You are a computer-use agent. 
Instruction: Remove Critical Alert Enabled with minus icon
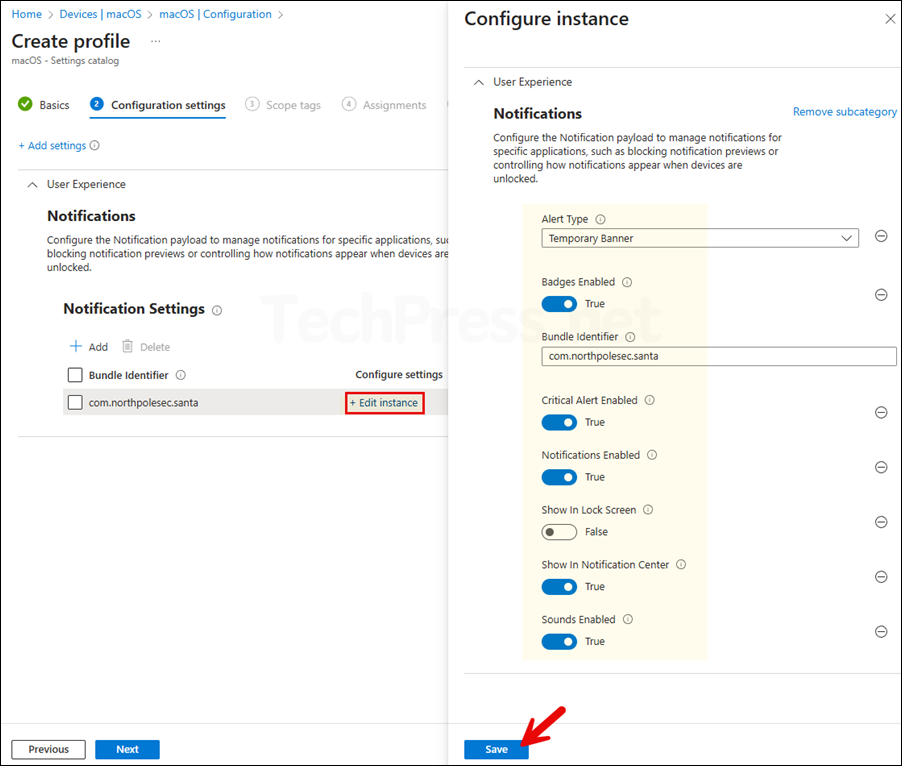pos(881,412)
